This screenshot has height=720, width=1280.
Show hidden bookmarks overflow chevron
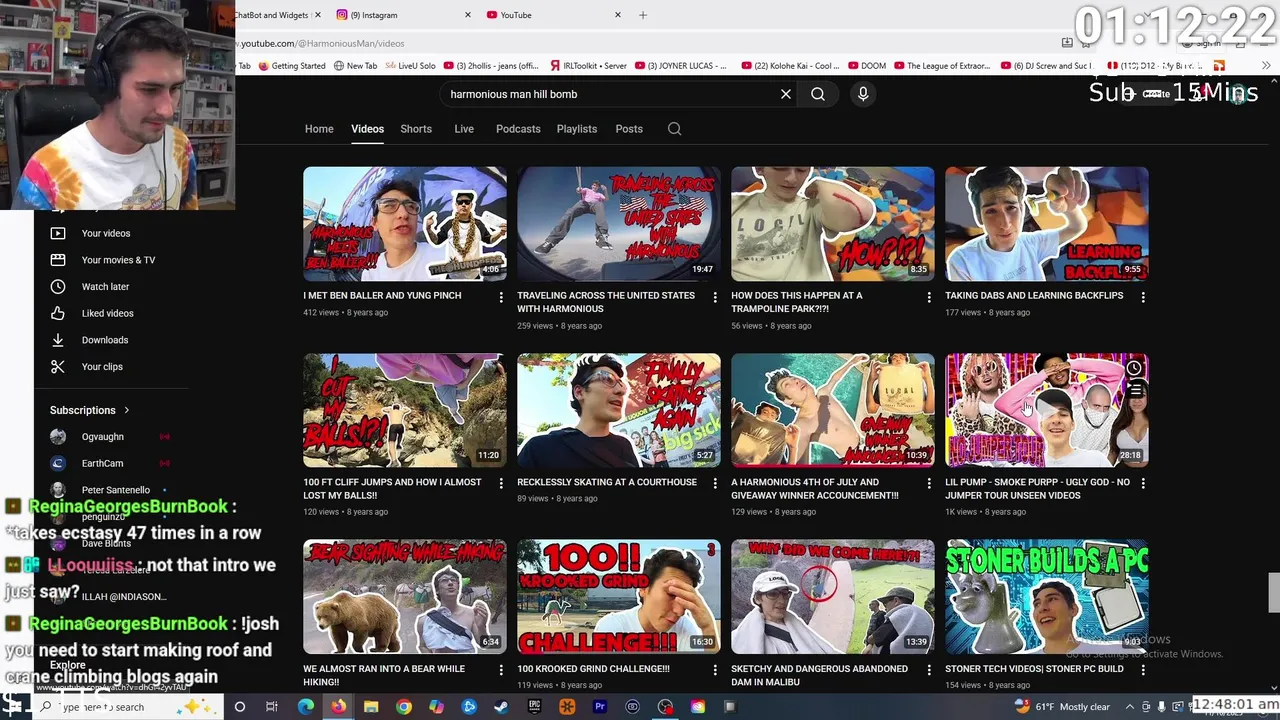point(1266,66)
